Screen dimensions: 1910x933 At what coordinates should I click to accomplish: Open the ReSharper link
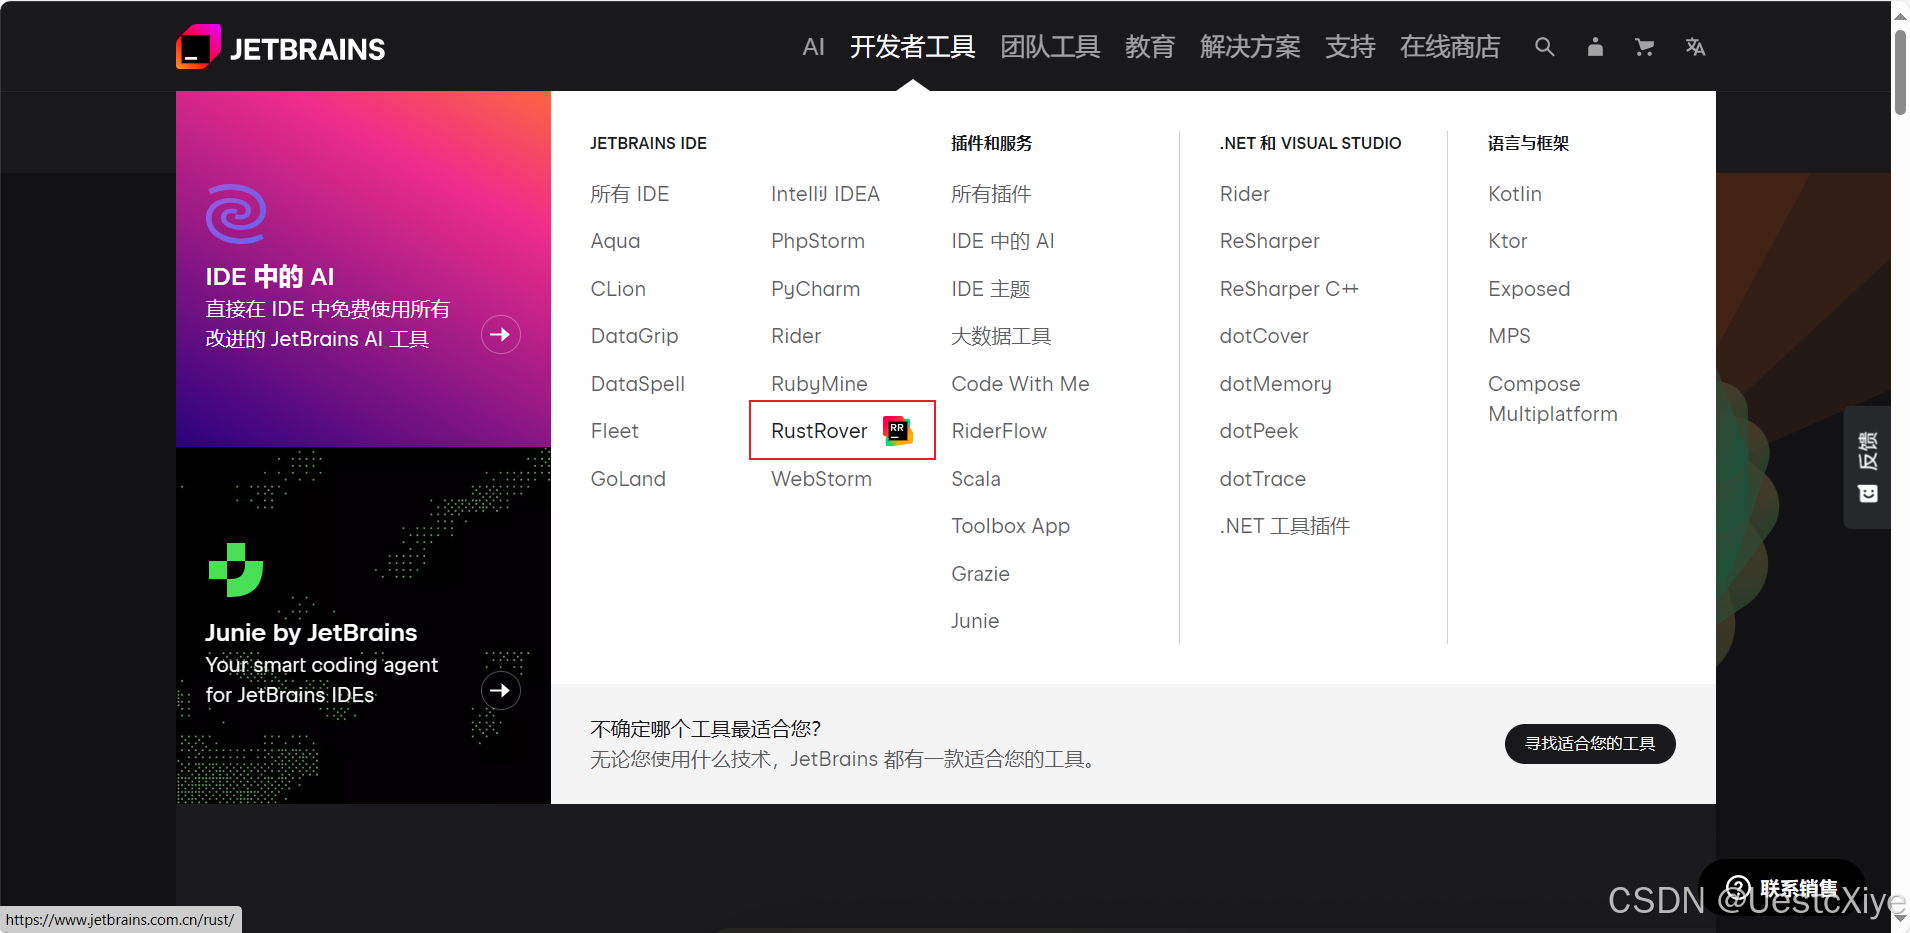coord(1269,241)
